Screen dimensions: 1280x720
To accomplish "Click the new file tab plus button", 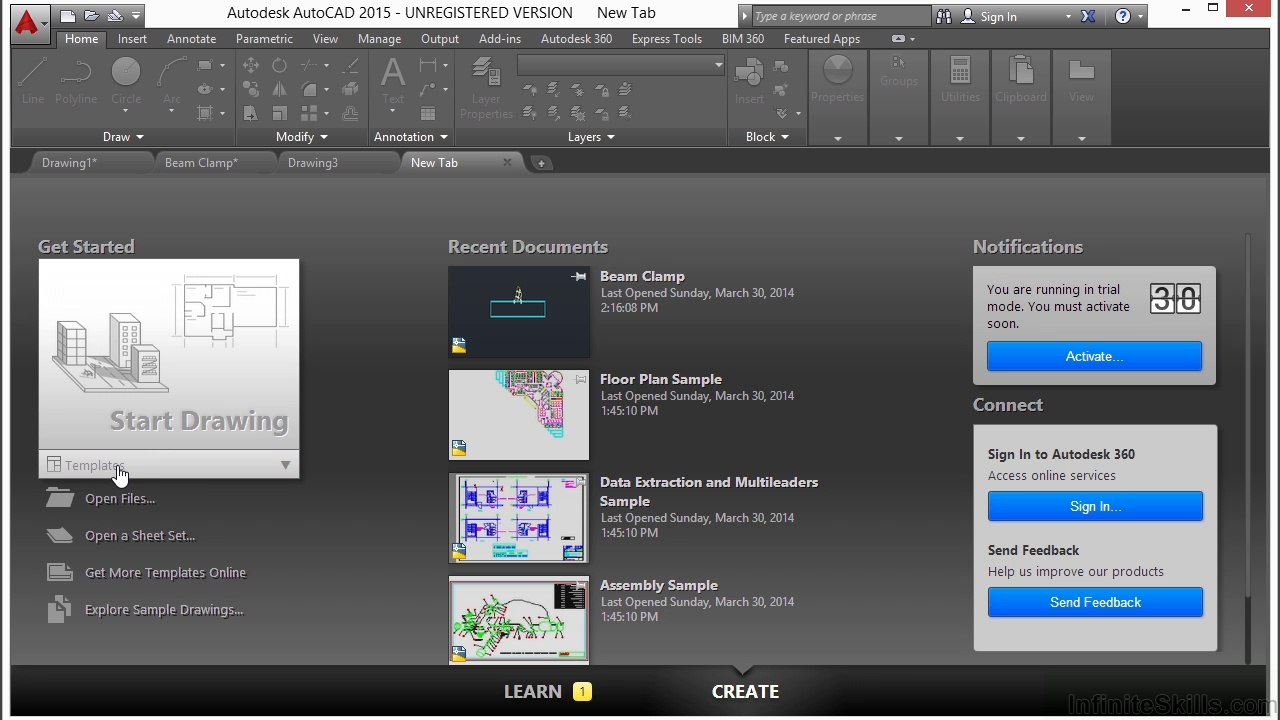I will coord(541,163).
